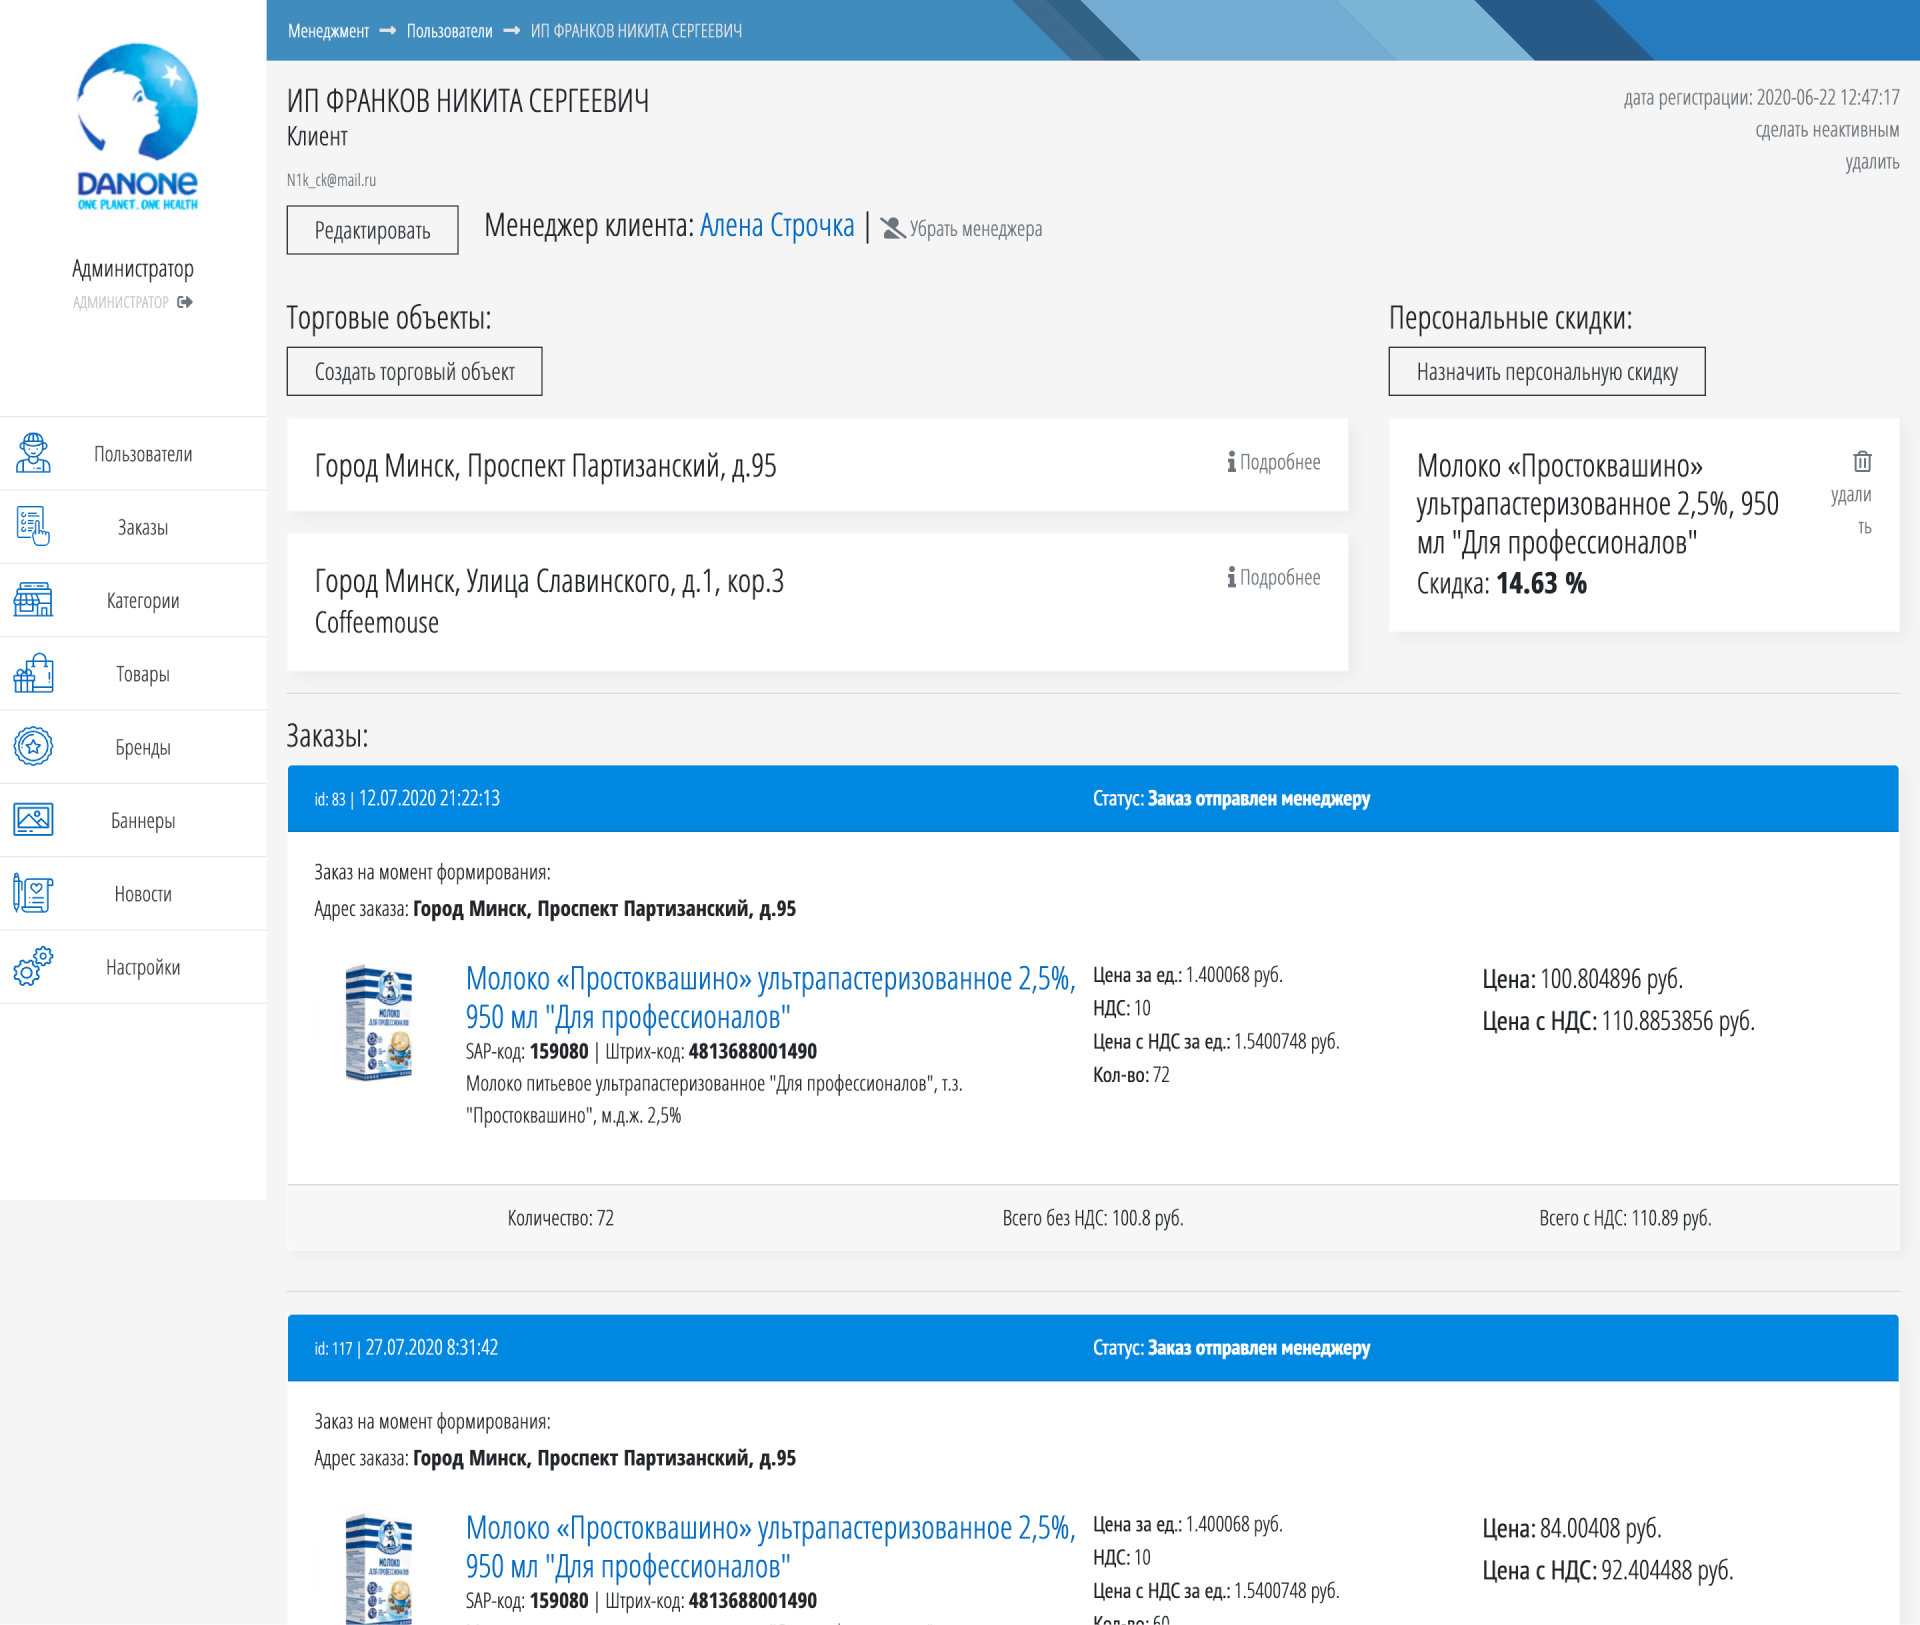
Task: Click Создать торговый объект button
Action: point(414,371)
